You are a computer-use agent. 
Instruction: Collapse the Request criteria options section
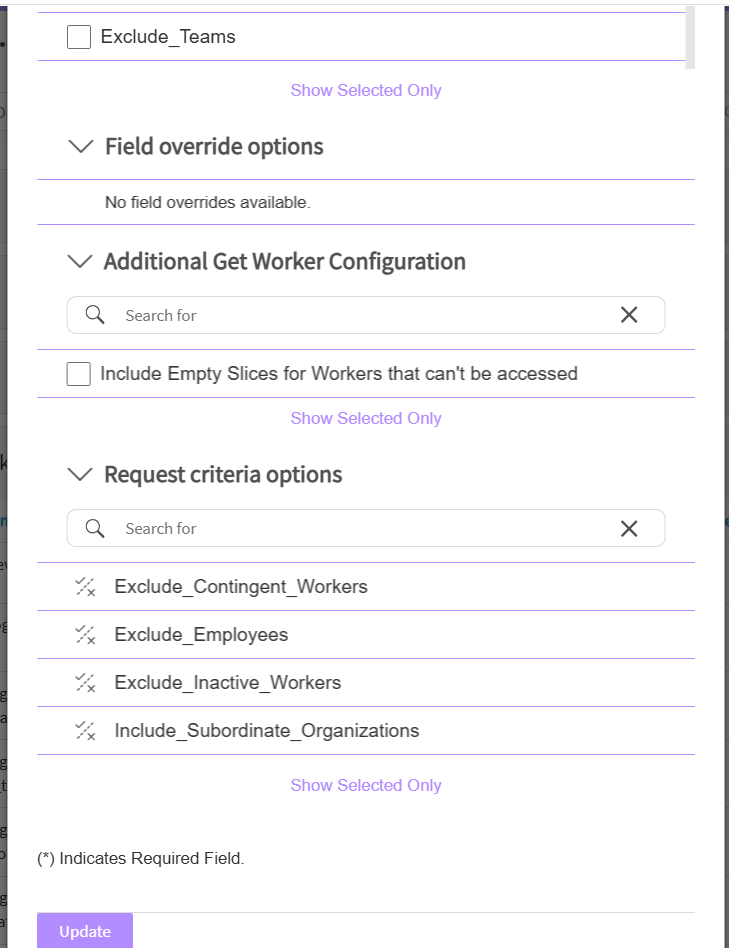79,475
